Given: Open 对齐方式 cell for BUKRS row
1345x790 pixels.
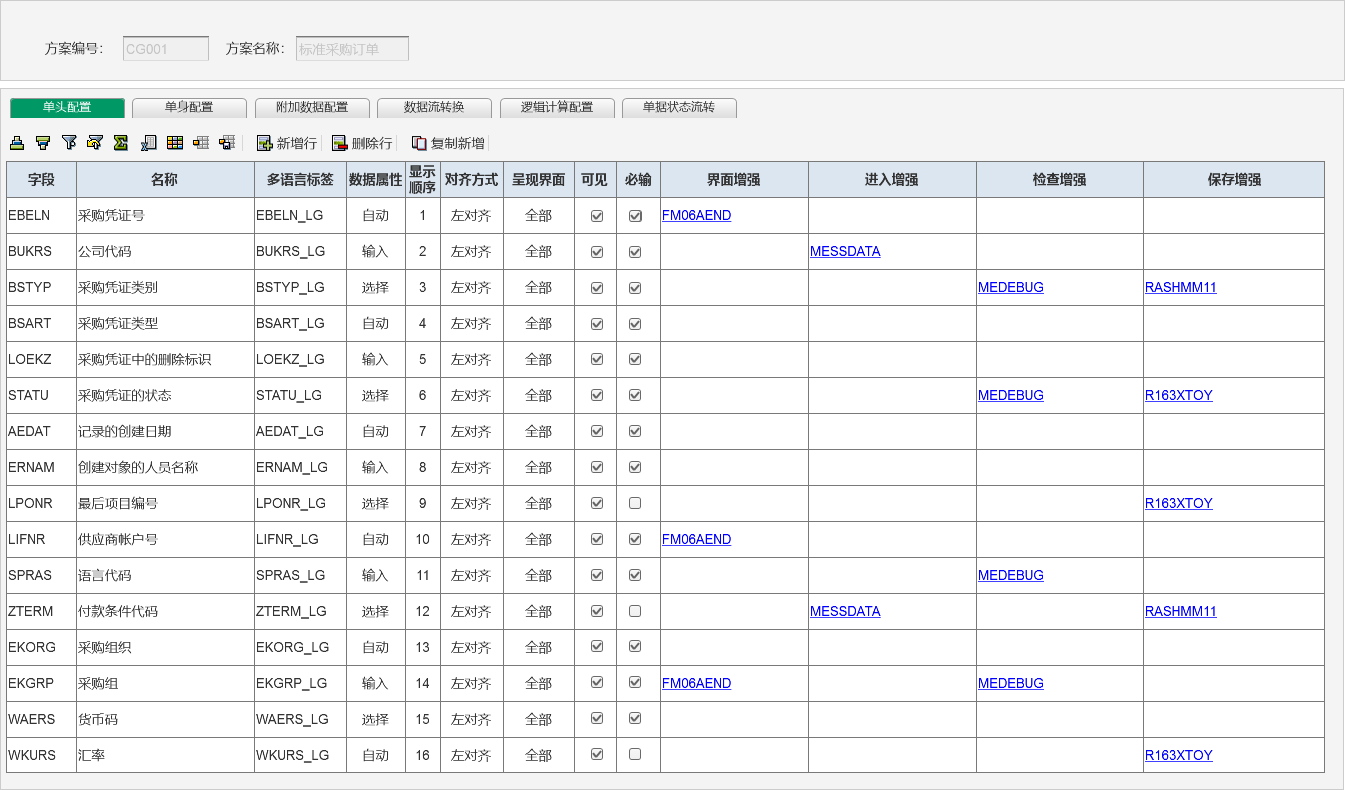Looking at the screenshot, I should pyautogui.click(x=471, y=251).
